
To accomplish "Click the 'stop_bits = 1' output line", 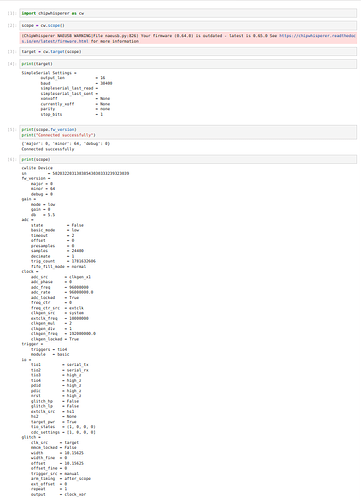I will (72, 114).
